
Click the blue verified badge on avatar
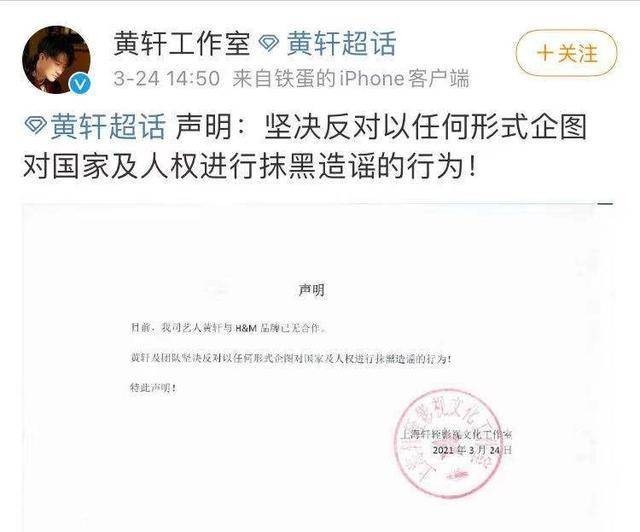[x=80, y=84]
